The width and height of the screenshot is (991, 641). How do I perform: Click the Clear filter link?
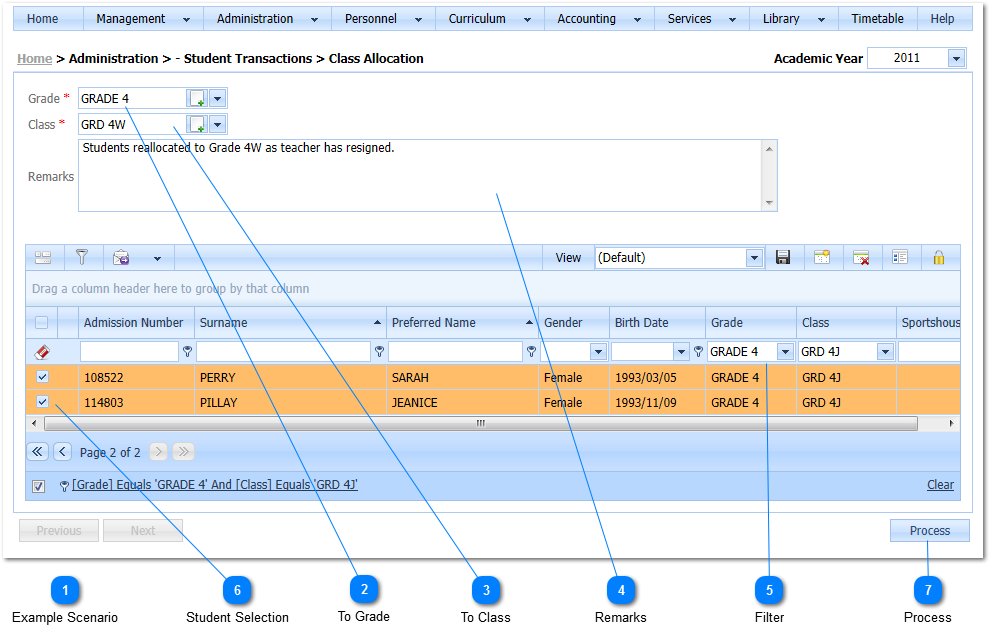[x=940, y=485]
